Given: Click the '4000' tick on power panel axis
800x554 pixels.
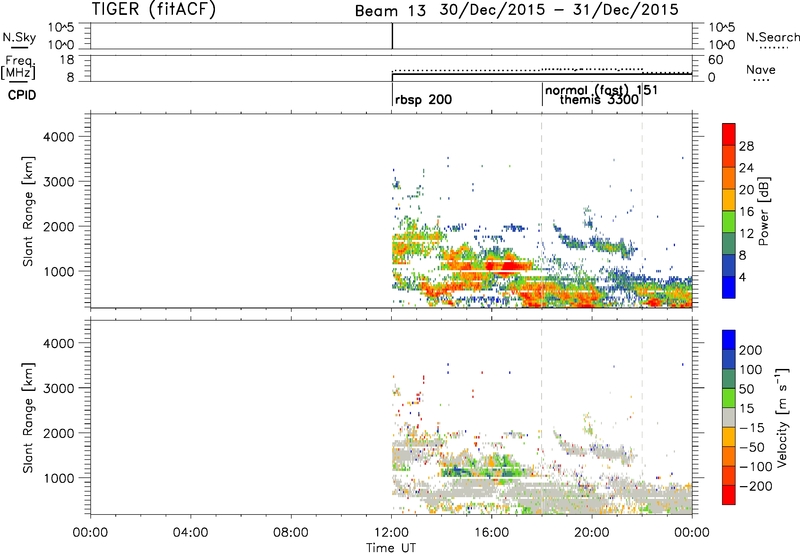Looking at the screenshot, I should pyautogui.click(x=59, y=137).
